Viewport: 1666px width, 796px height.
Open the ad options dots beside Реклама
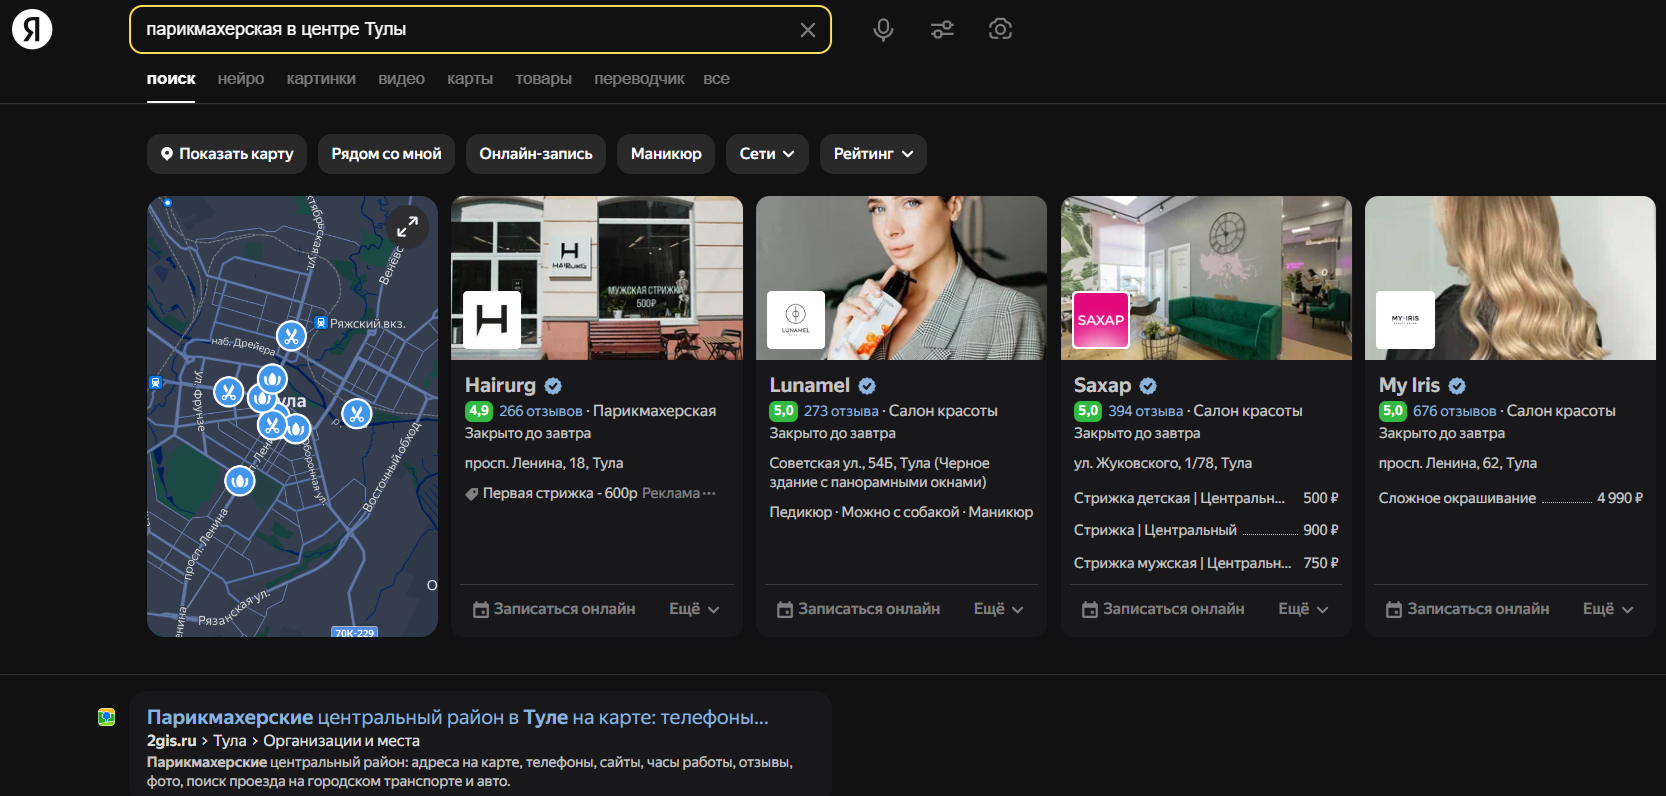710,493
